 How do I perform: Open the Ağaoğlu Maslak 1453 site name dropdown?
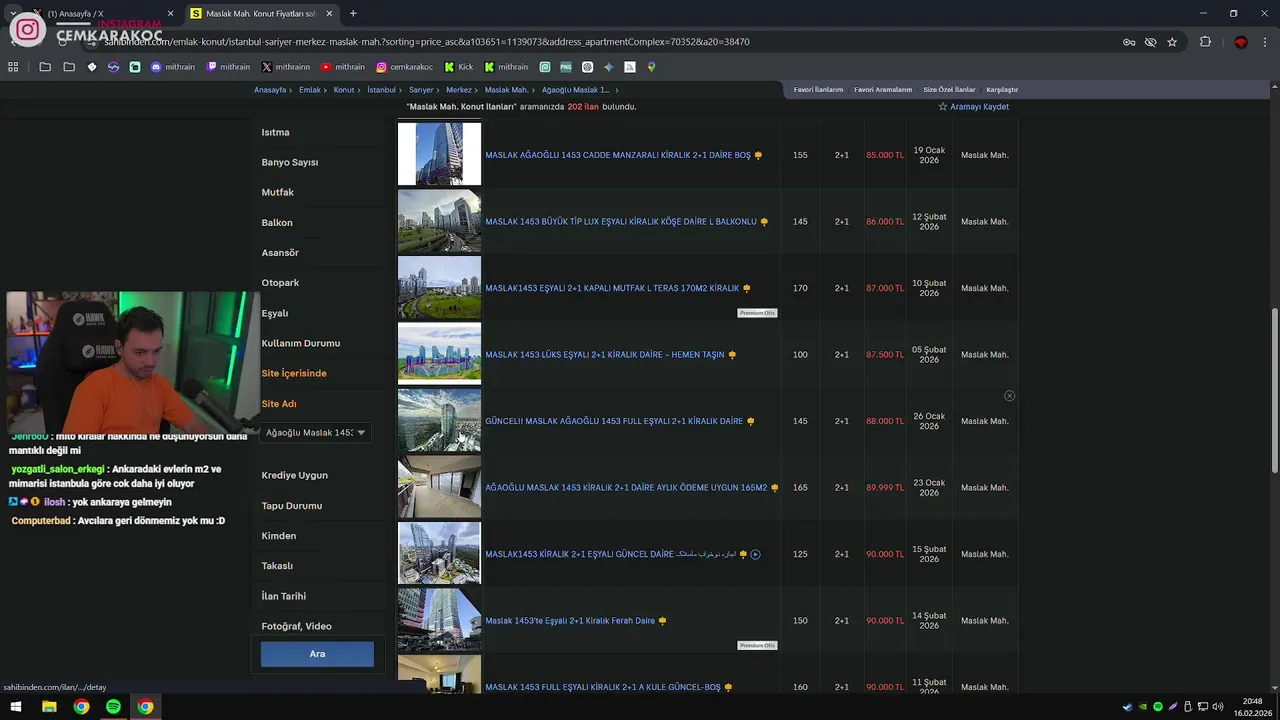pos(315,433)
